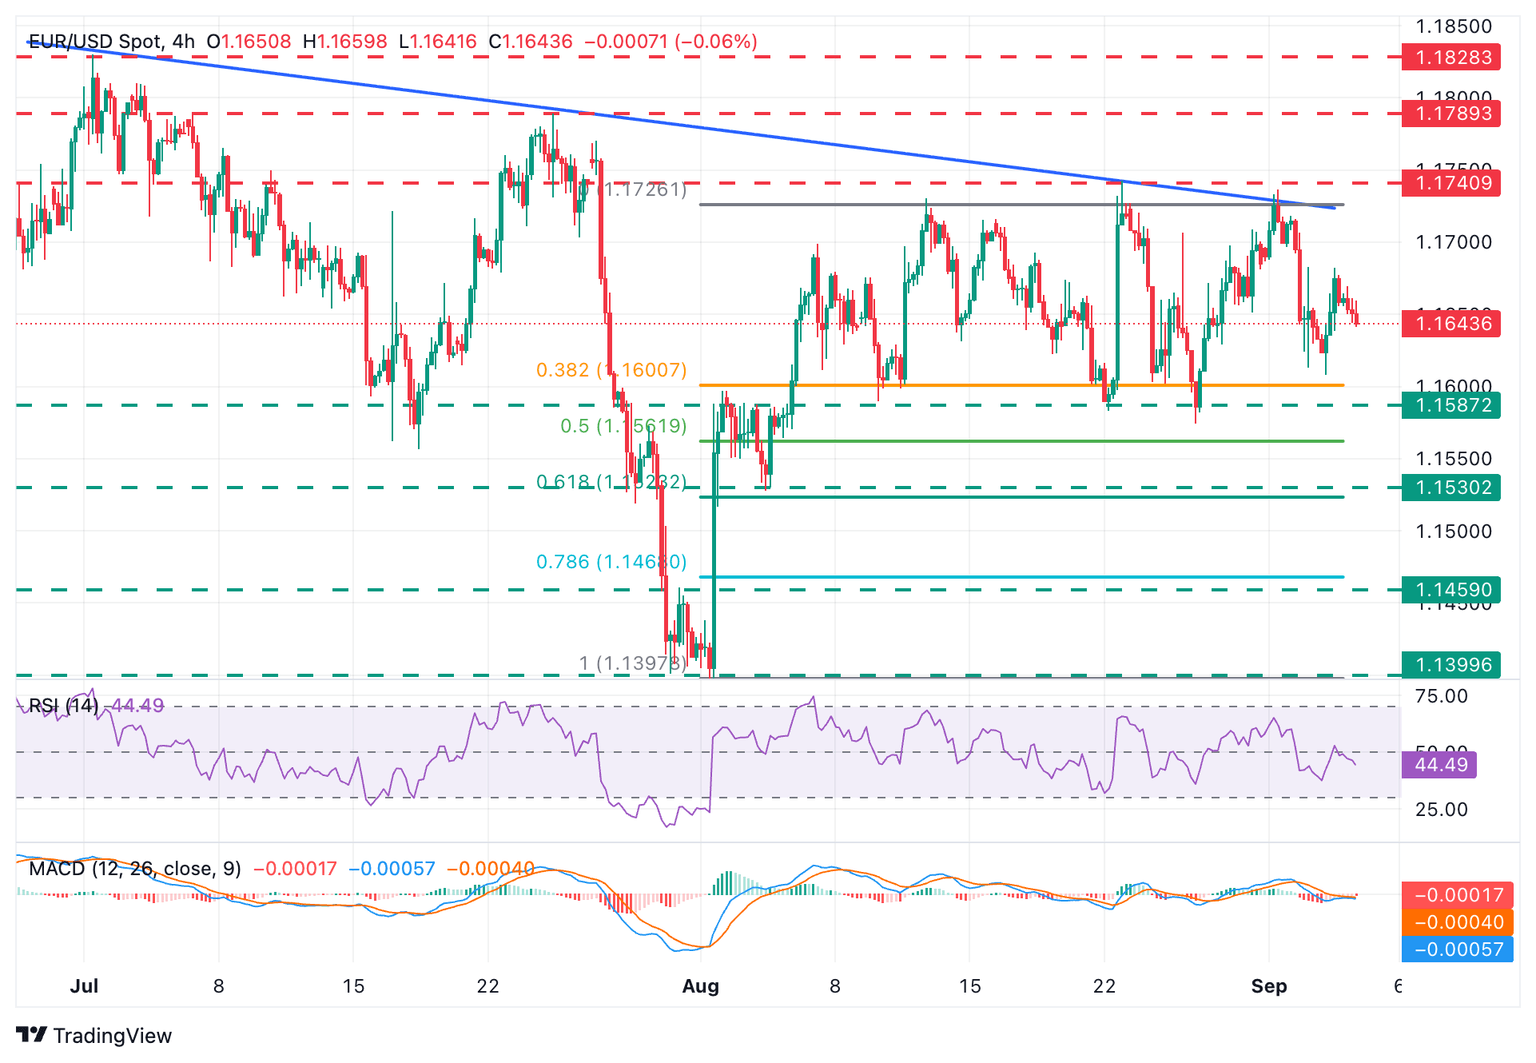The width and height of the screenshot is (1536, 1063).
Task: Click the Jul label on time axis
Action: pyautogui.click(x=84, y=986)
